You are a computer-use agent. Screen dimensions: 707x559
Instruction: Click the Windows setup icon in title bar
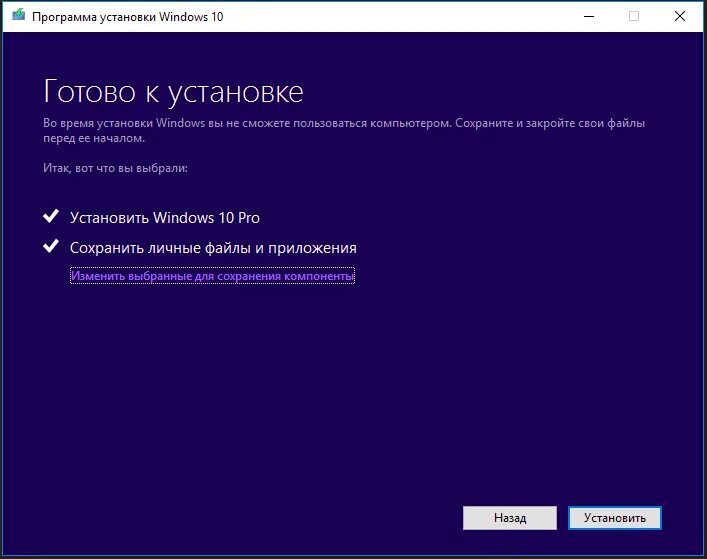pyautogui.click(x=18, y=16)
